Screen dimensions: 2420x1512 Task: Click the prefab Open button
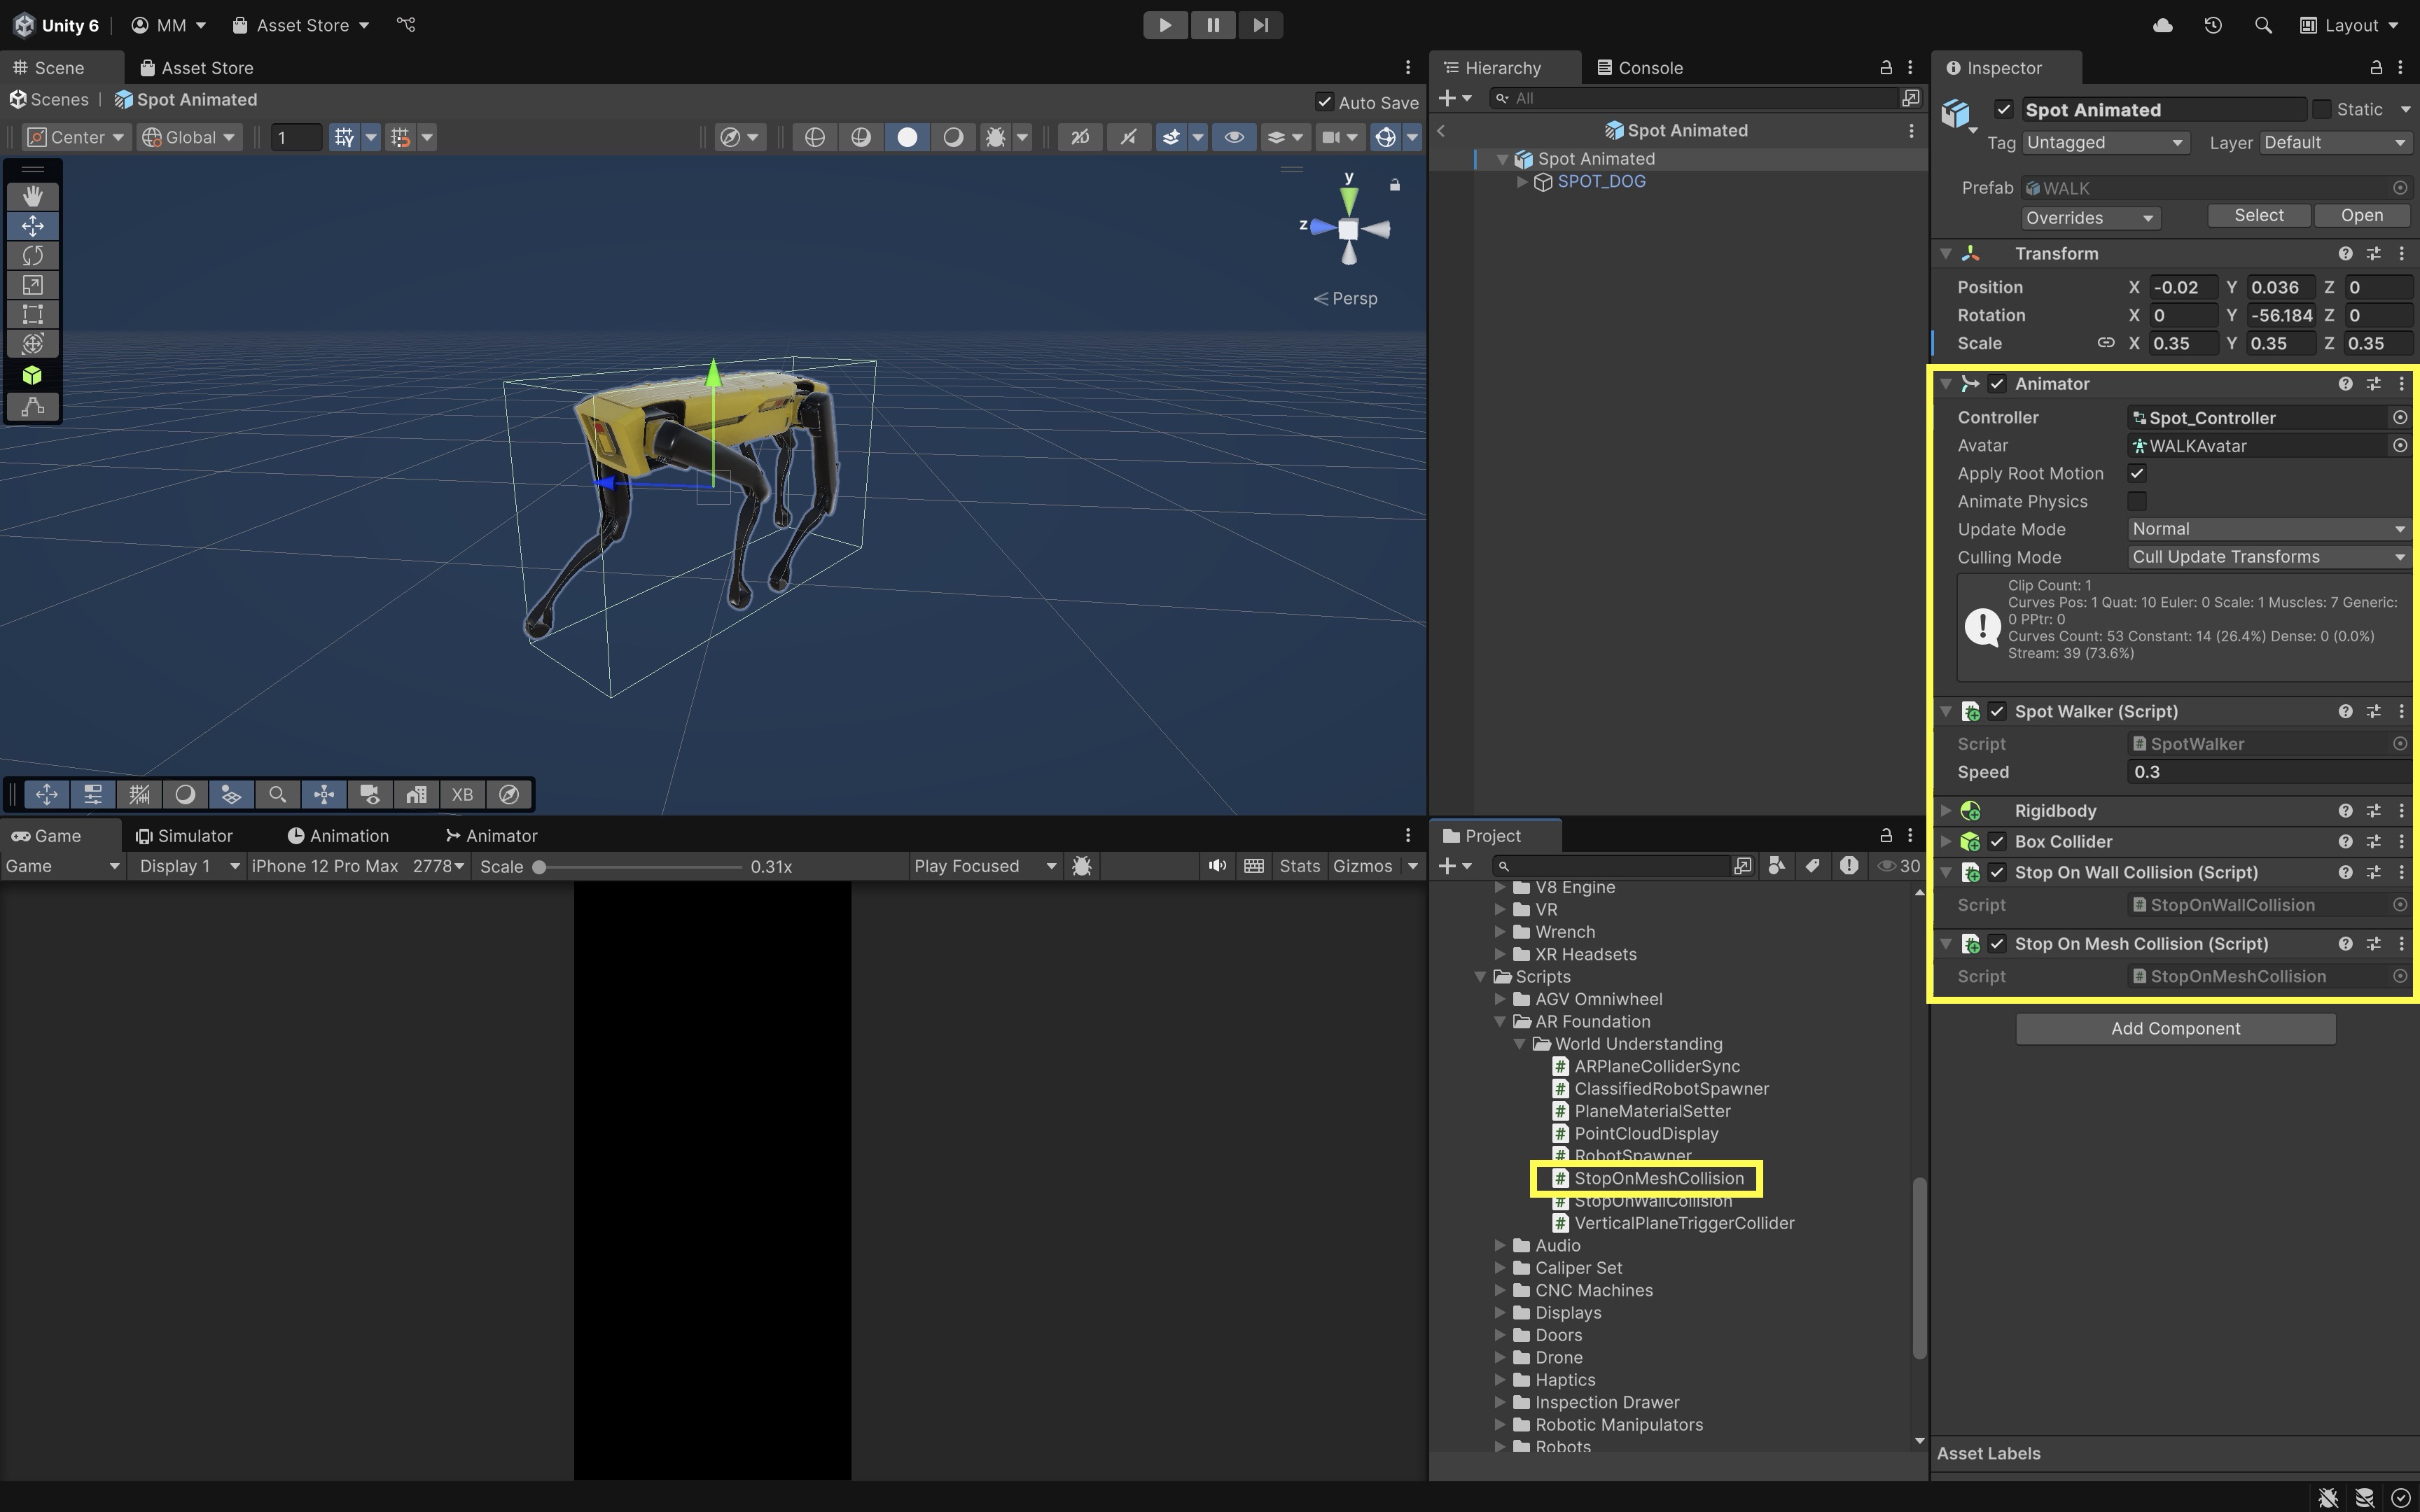(2361, 216)
